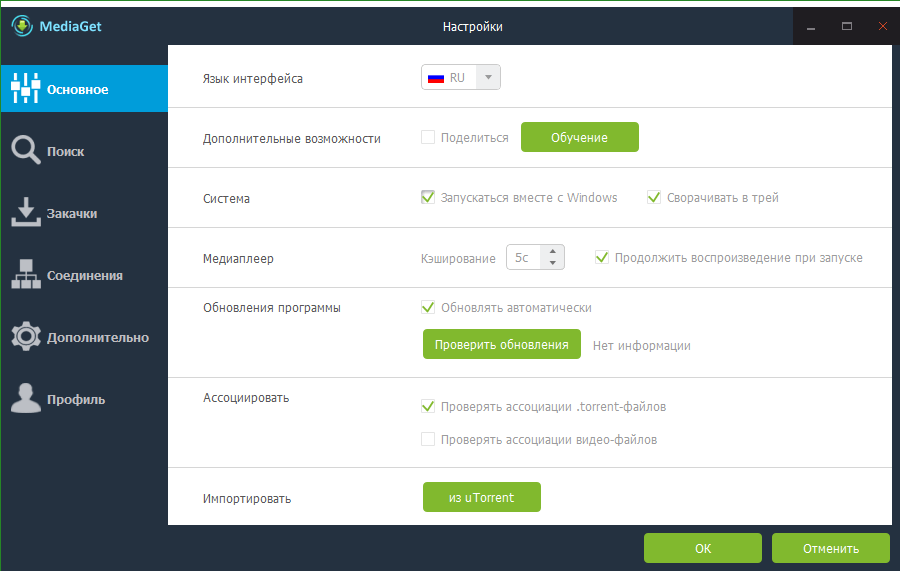Toggle Запускаться вместе с Windows
Image resolution: width=900 pixels, height=571 pixels.
point(428,197)
